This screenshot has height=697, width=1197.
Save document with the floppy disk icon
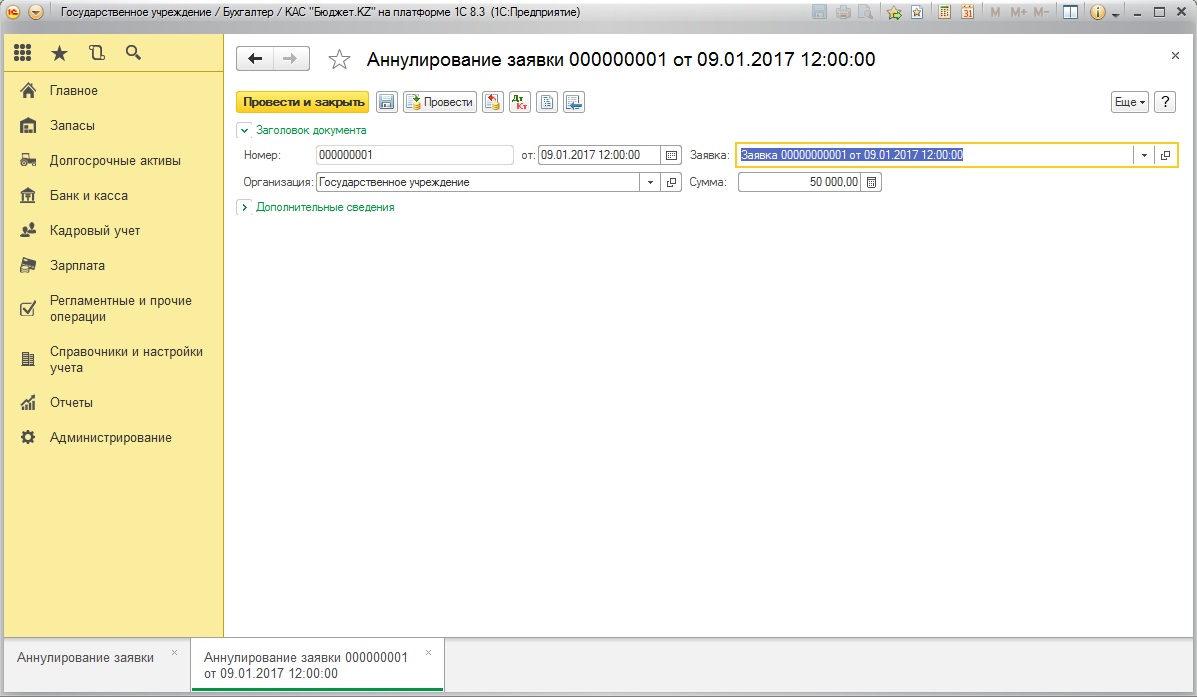(x=387, y=102)
